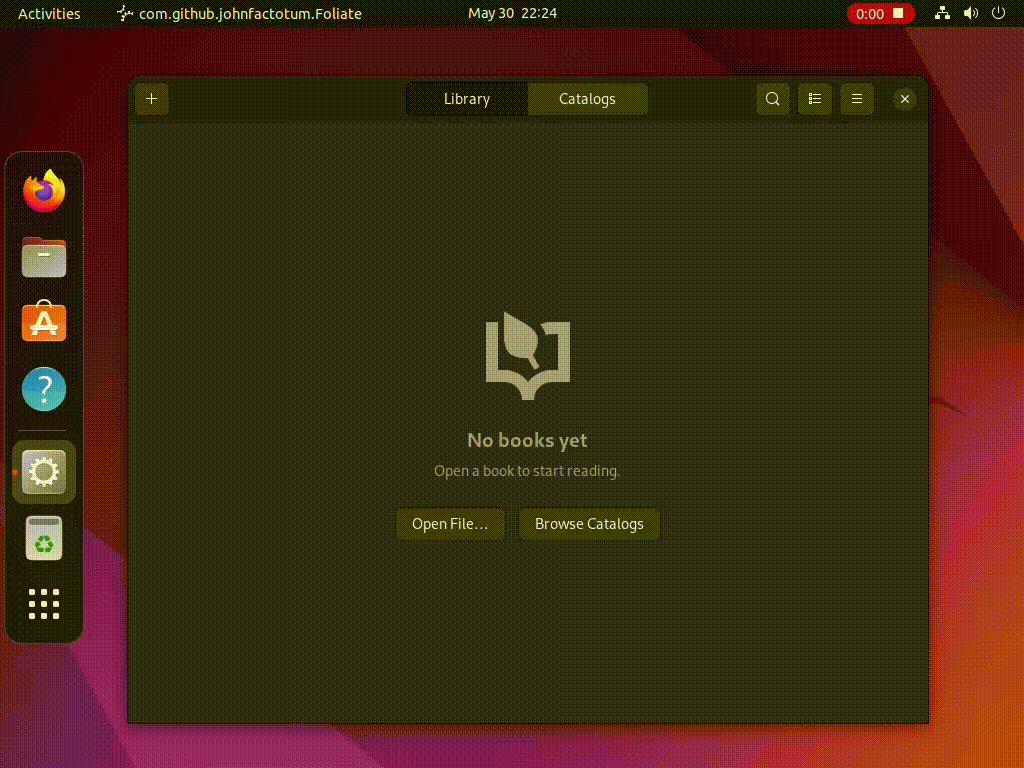Launch Firefox from the dock
1024x768 pixels.
(x=44, y=191)
